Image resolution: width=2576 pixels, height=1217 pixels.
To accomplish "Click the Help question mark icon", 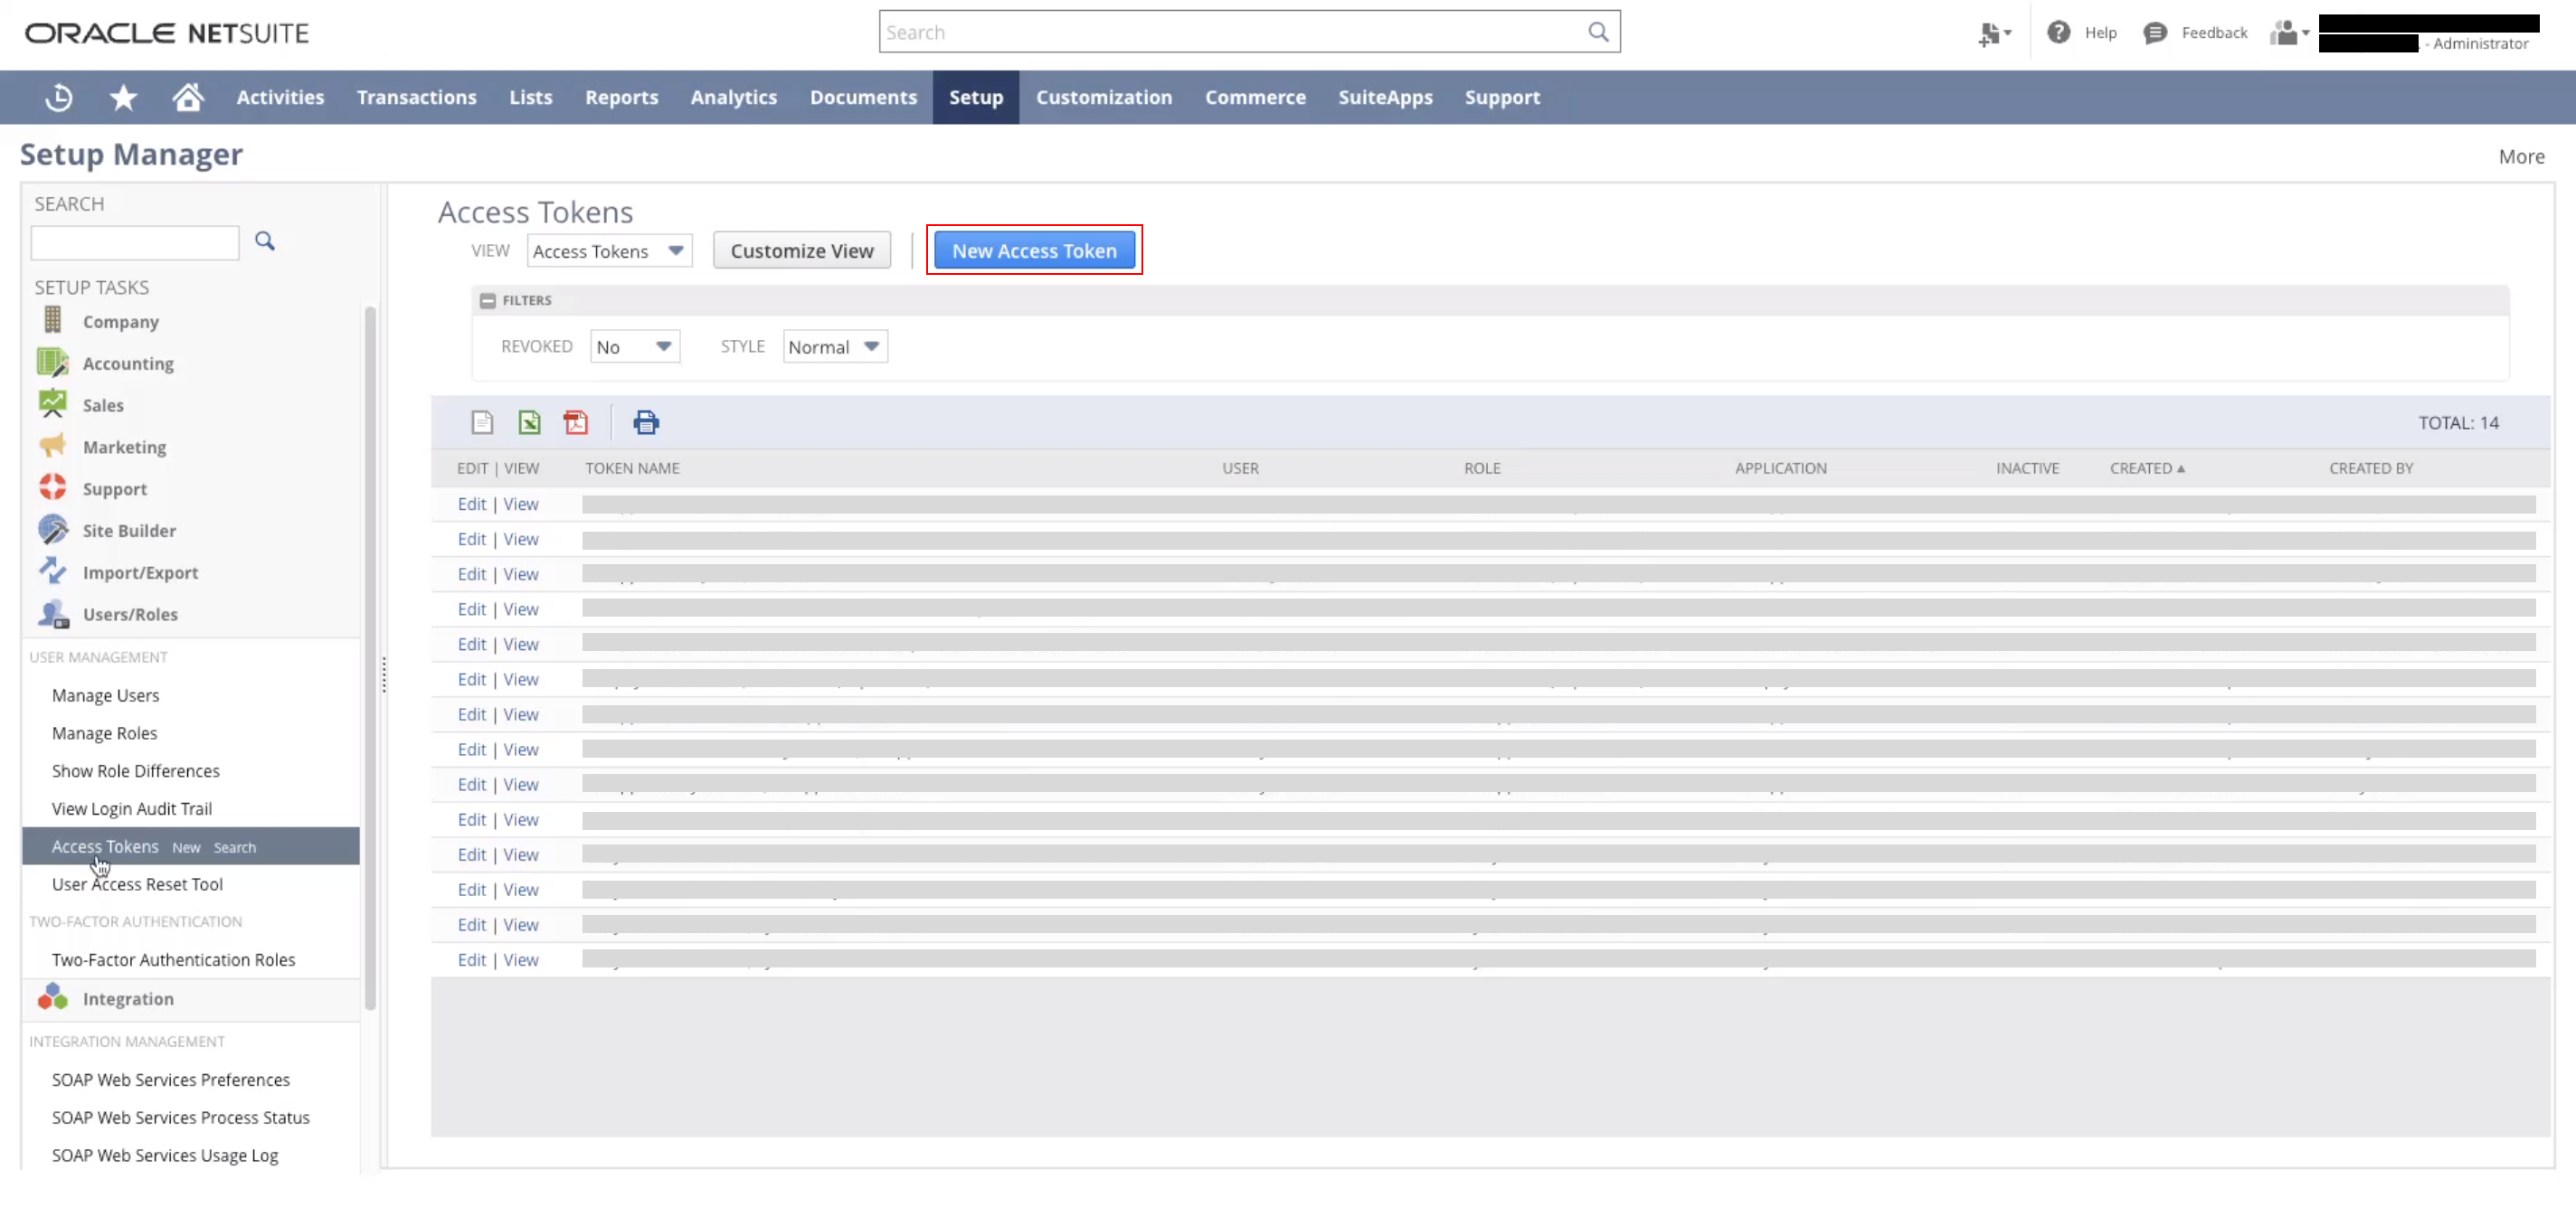I will click(x=2058, y=33).
